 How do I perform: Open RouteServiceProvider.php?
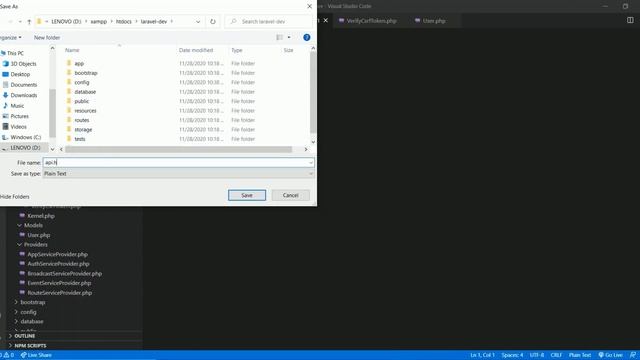point(60,293)
